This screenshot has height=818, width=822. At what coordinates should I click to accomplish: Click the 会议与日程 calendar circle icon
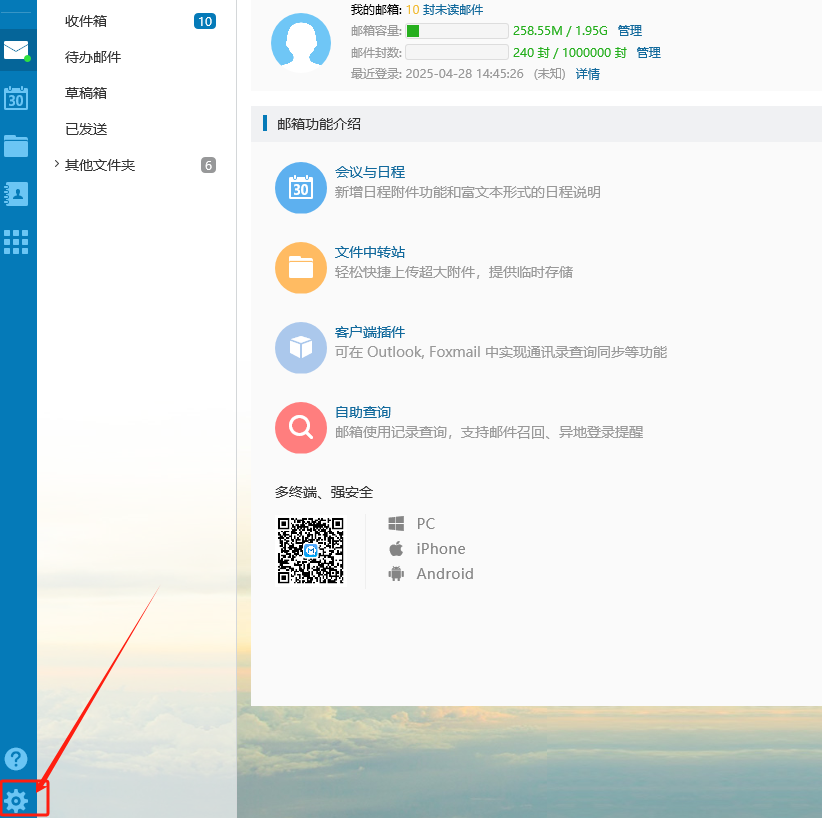[x=301, y=188]
